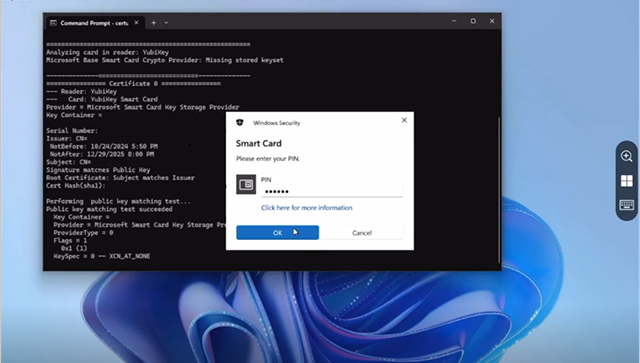Click the 'Cert Hash(sha1):' line
Screen dimensions: 640x363
point(76,185)
